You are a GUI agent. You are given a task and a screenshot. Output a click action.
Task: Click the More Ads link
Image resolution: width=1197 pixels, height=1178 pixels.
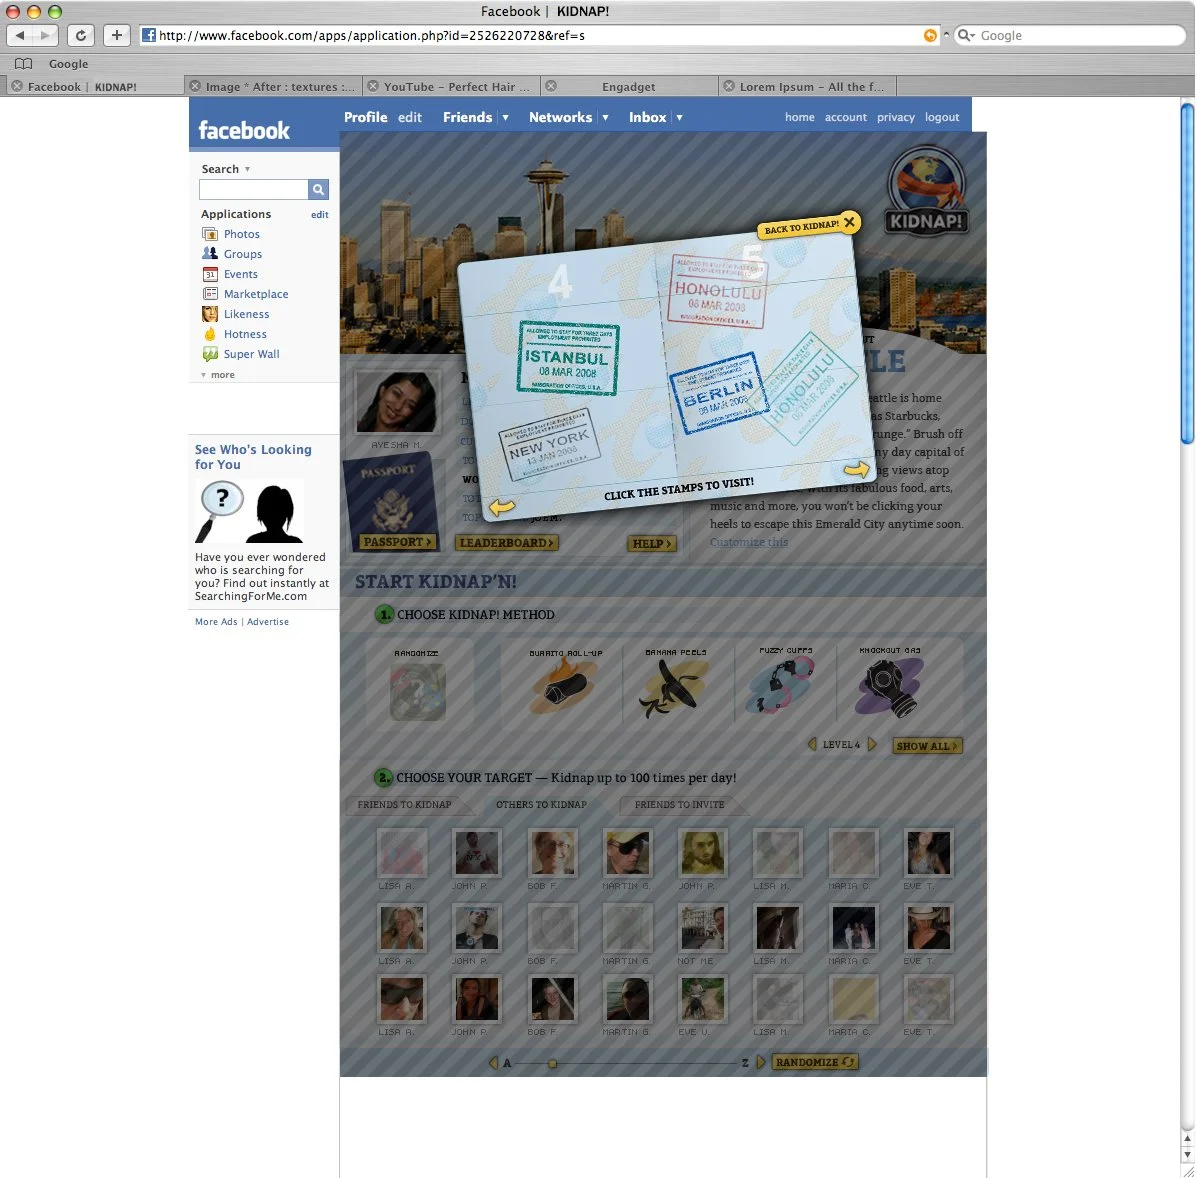(216, 621)
